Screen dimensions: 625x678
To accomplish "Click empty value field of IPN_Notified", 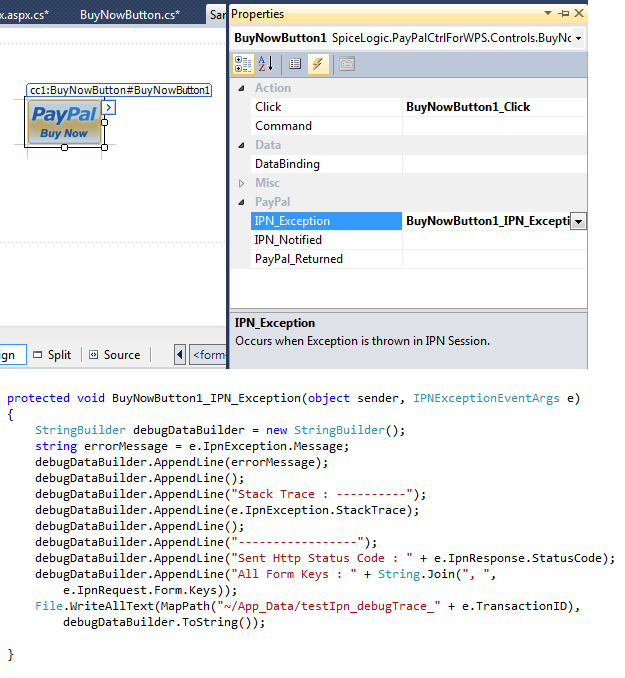I will coord(494,240).
